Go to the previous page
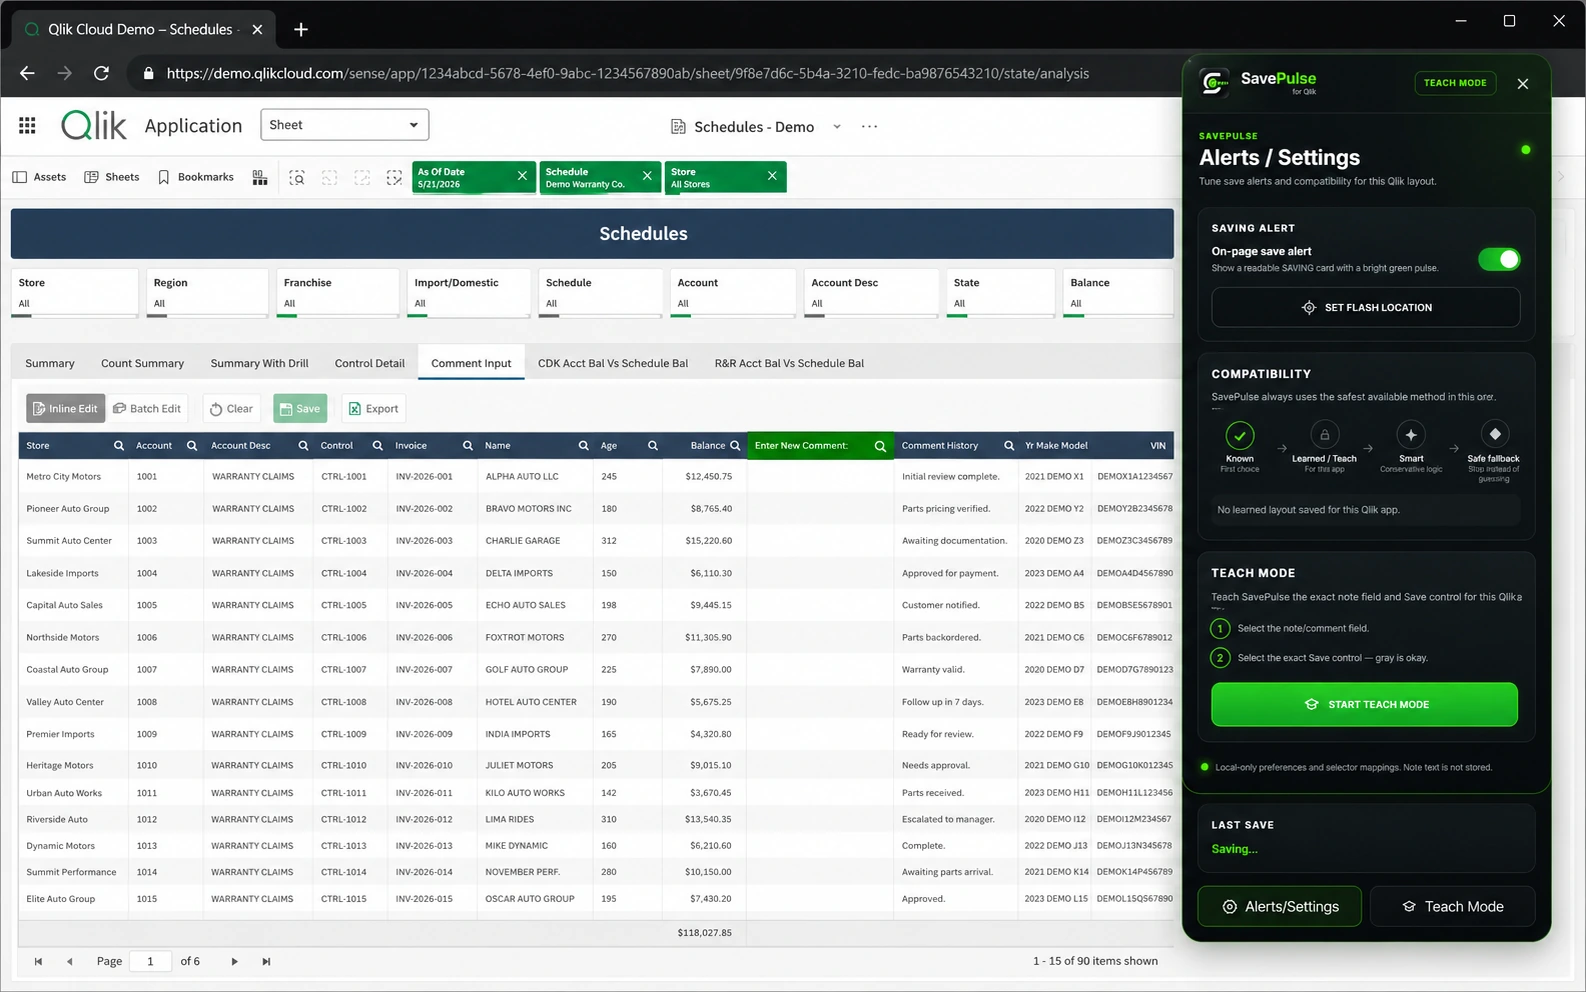The image size is (1586, 992). click(69, 962)
